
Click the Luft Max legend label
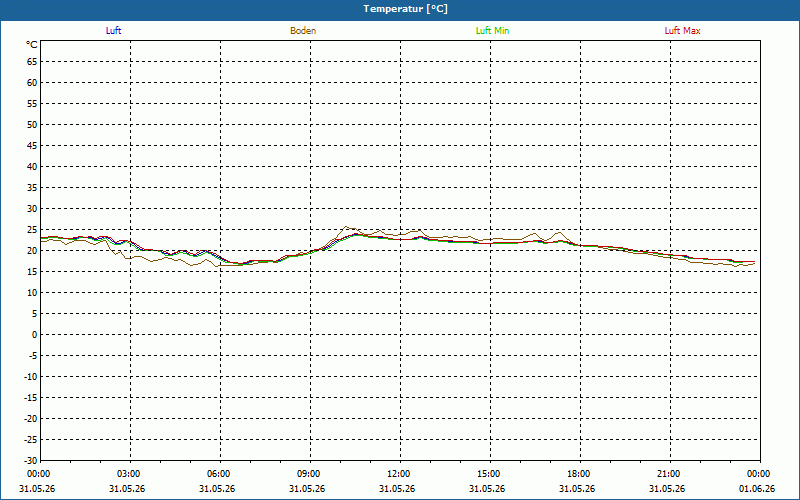point(682,31)
